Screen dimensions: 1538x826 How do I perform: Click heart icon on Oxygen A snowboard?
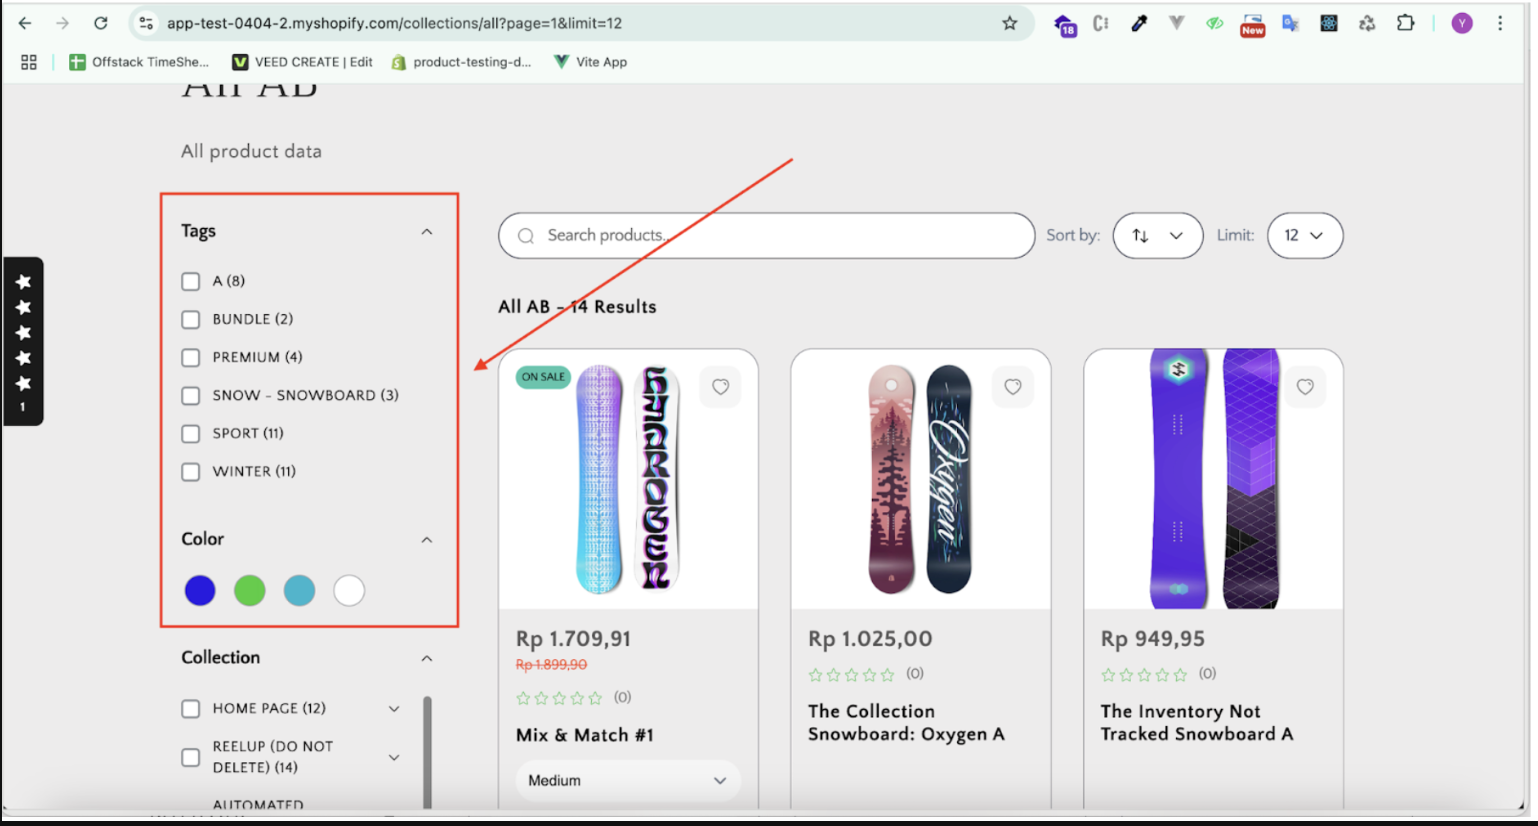1012,387
